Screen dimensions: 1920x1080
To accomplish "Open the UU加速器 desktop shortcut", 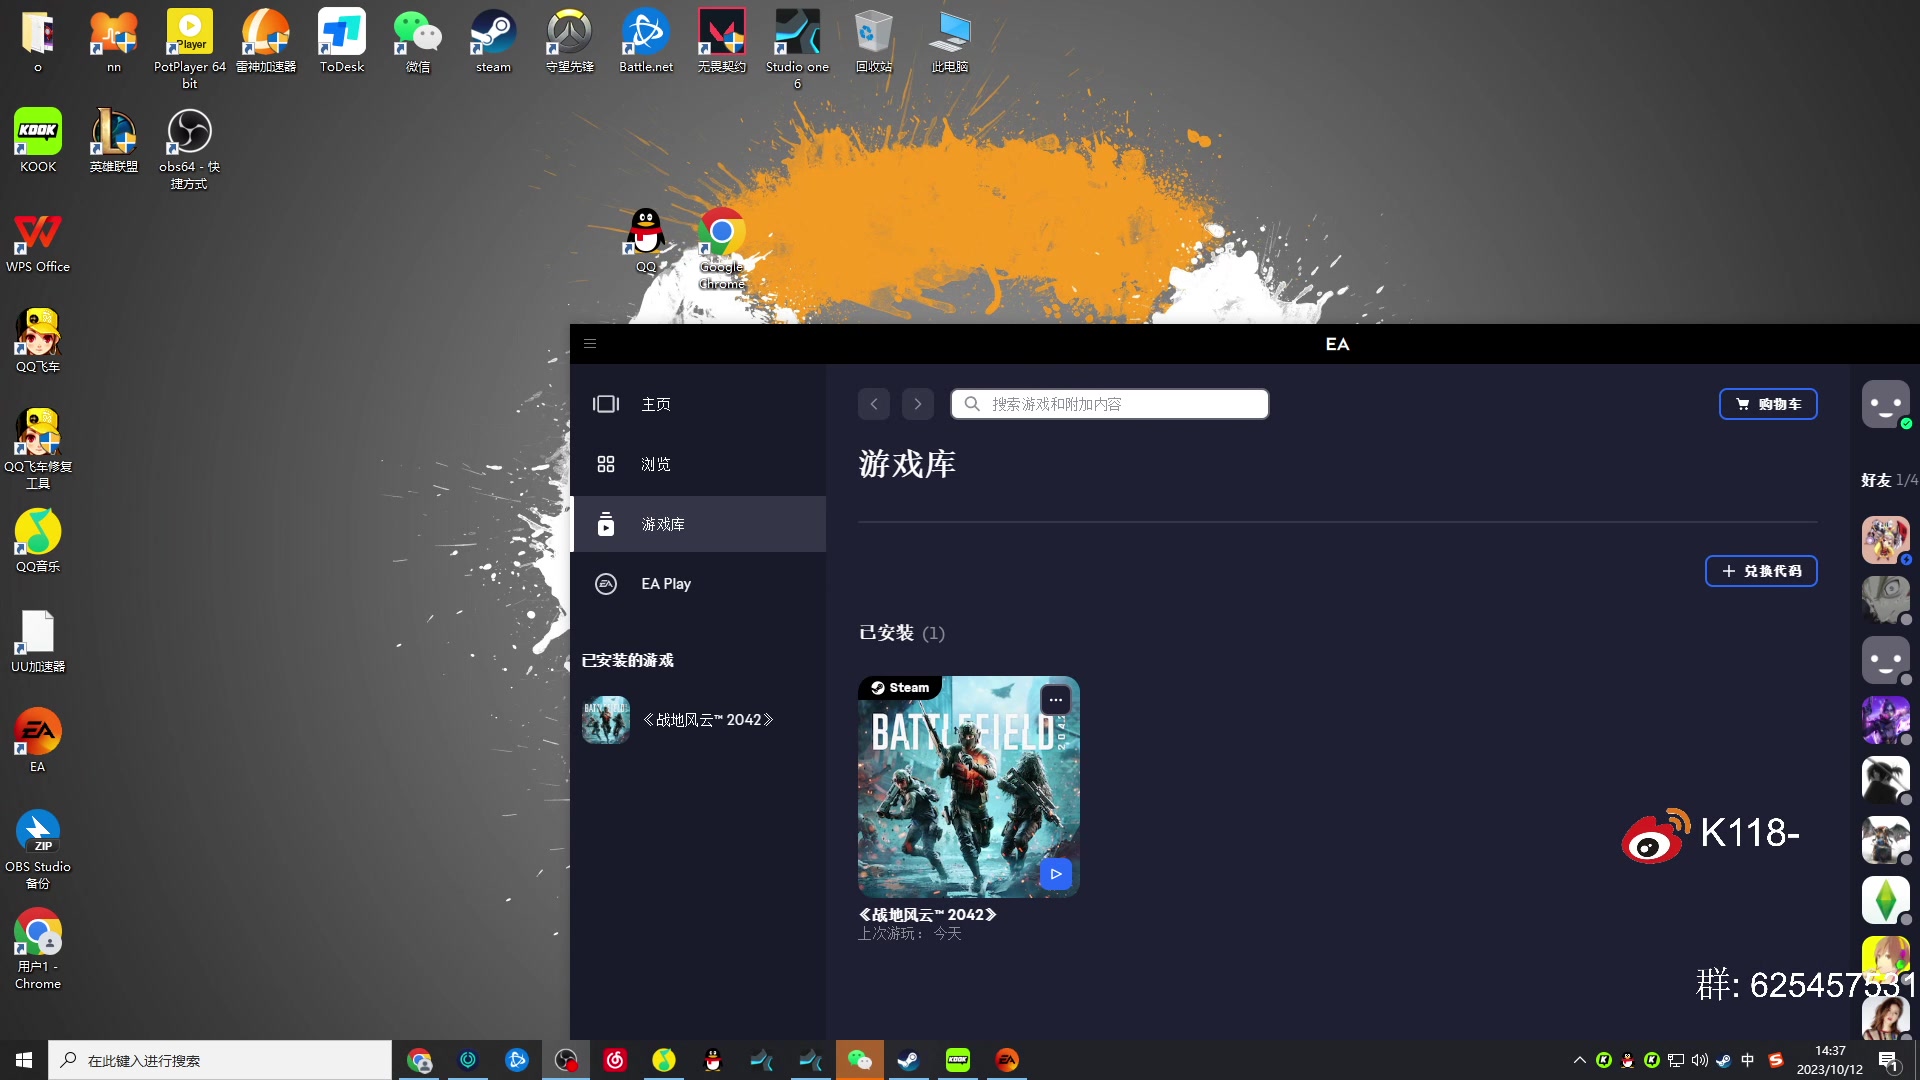I will coord(38,640).
